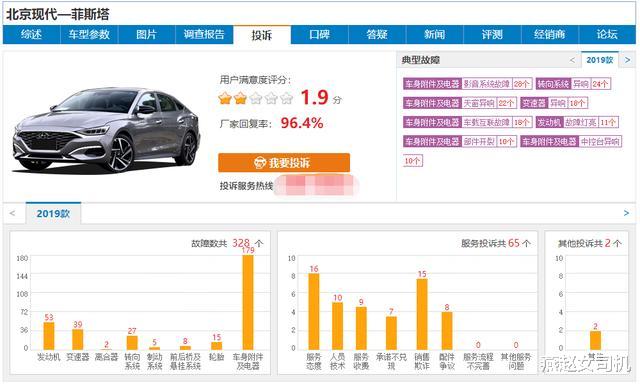640x385 pixels.
Task: Open the 综述 tab
Action: pos(31,35)
